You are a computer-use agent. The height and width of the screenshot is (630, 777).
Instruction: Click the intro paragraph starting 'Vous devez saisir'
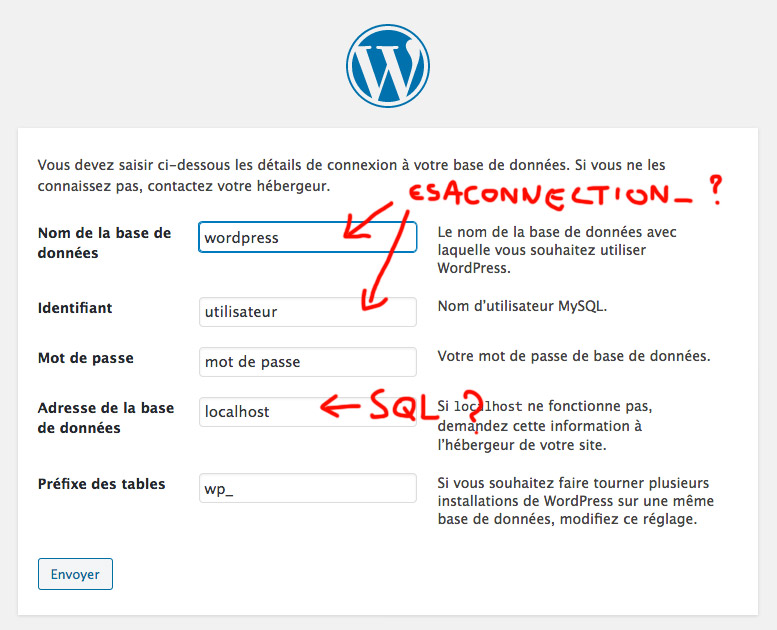click(x=351, y=175)
